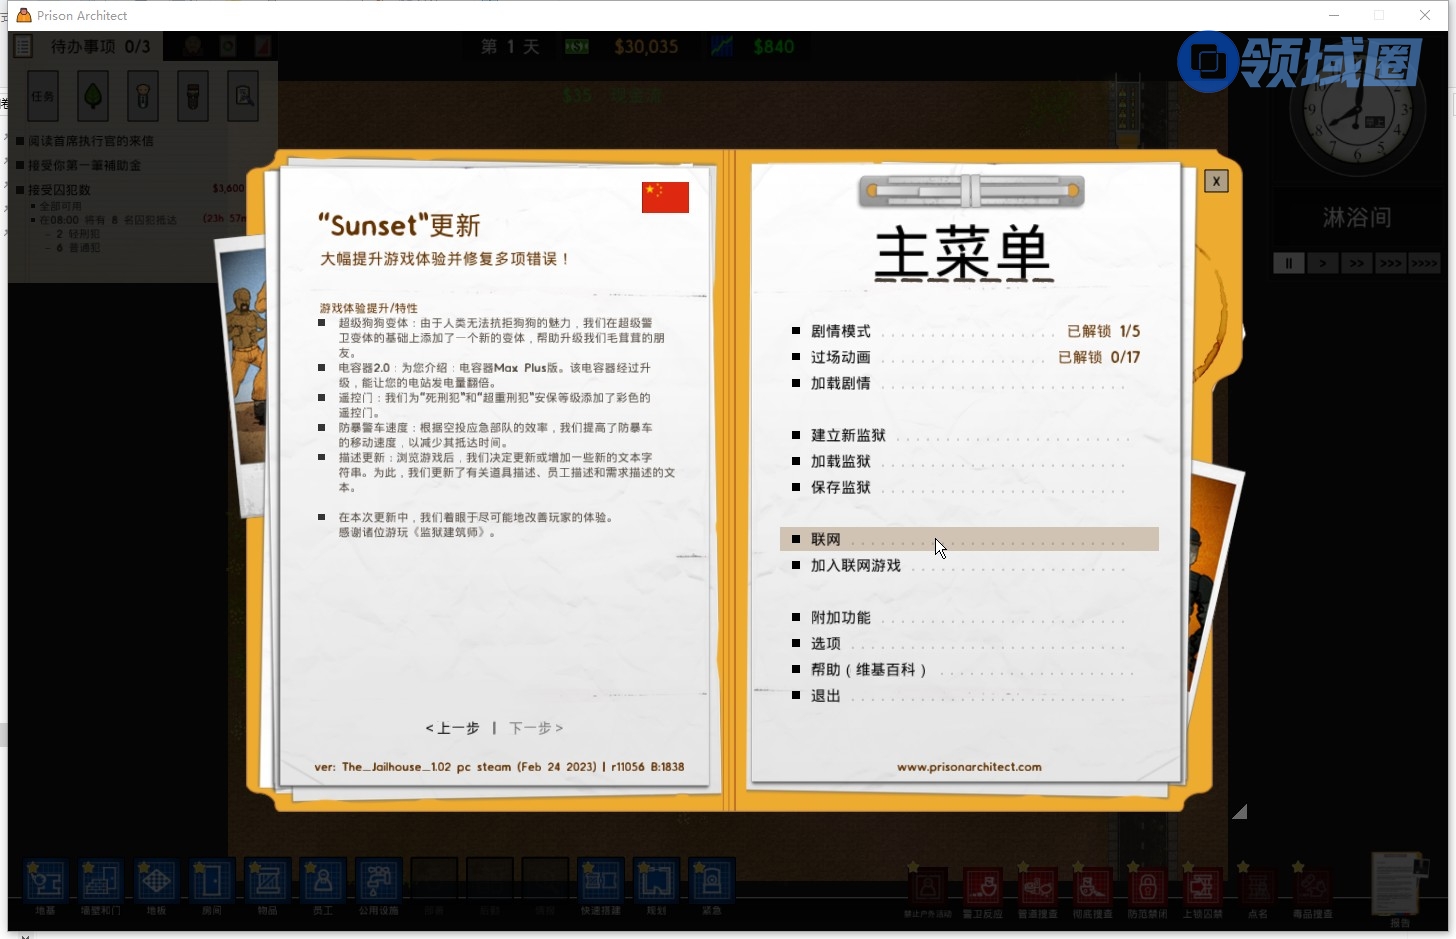
Task: Open 选项 options from the menu
Action: pyautogui.click(x=825, y=643)
